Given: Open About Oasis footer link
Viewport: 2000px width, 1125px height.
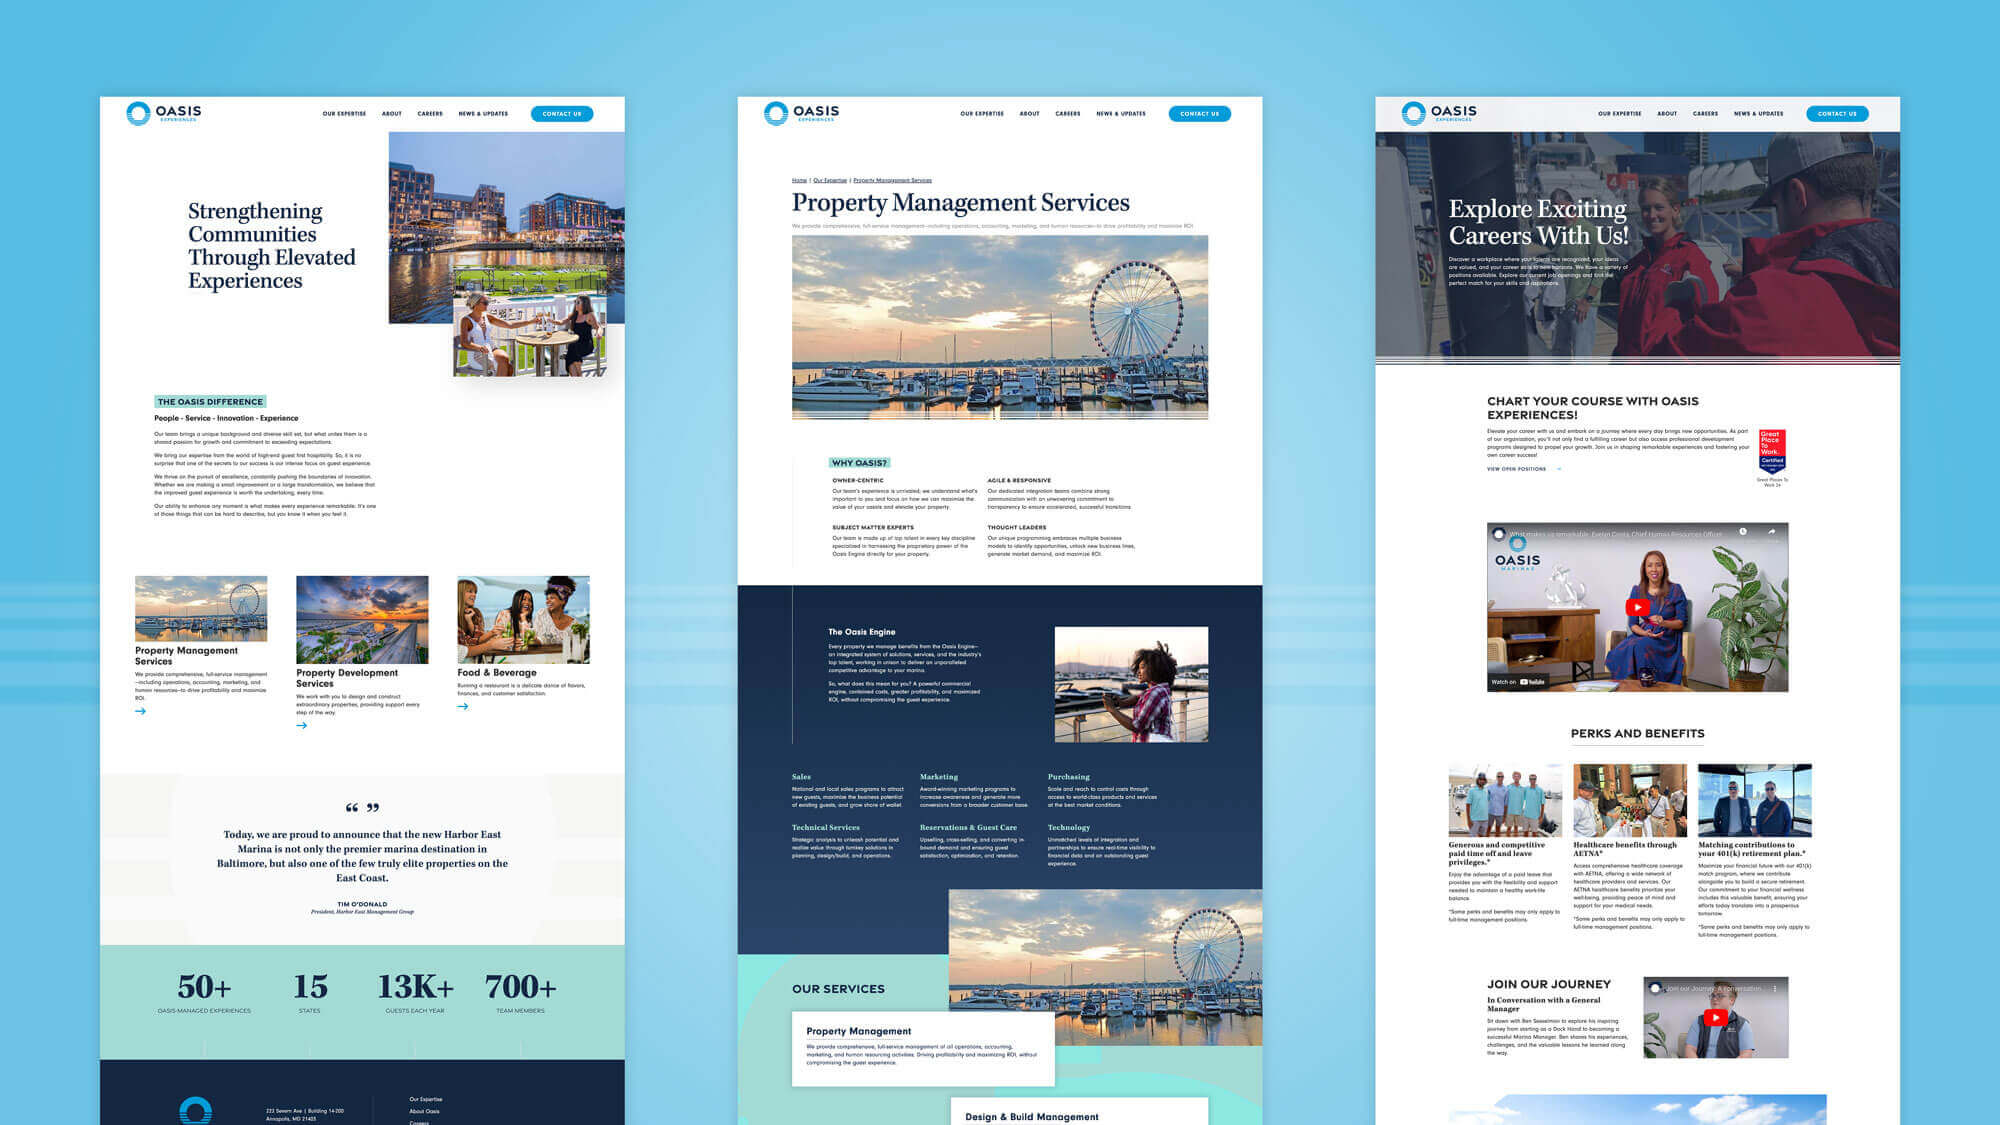Looking at the screenshot, I should pyautogui.click(x=424, y=1111).
